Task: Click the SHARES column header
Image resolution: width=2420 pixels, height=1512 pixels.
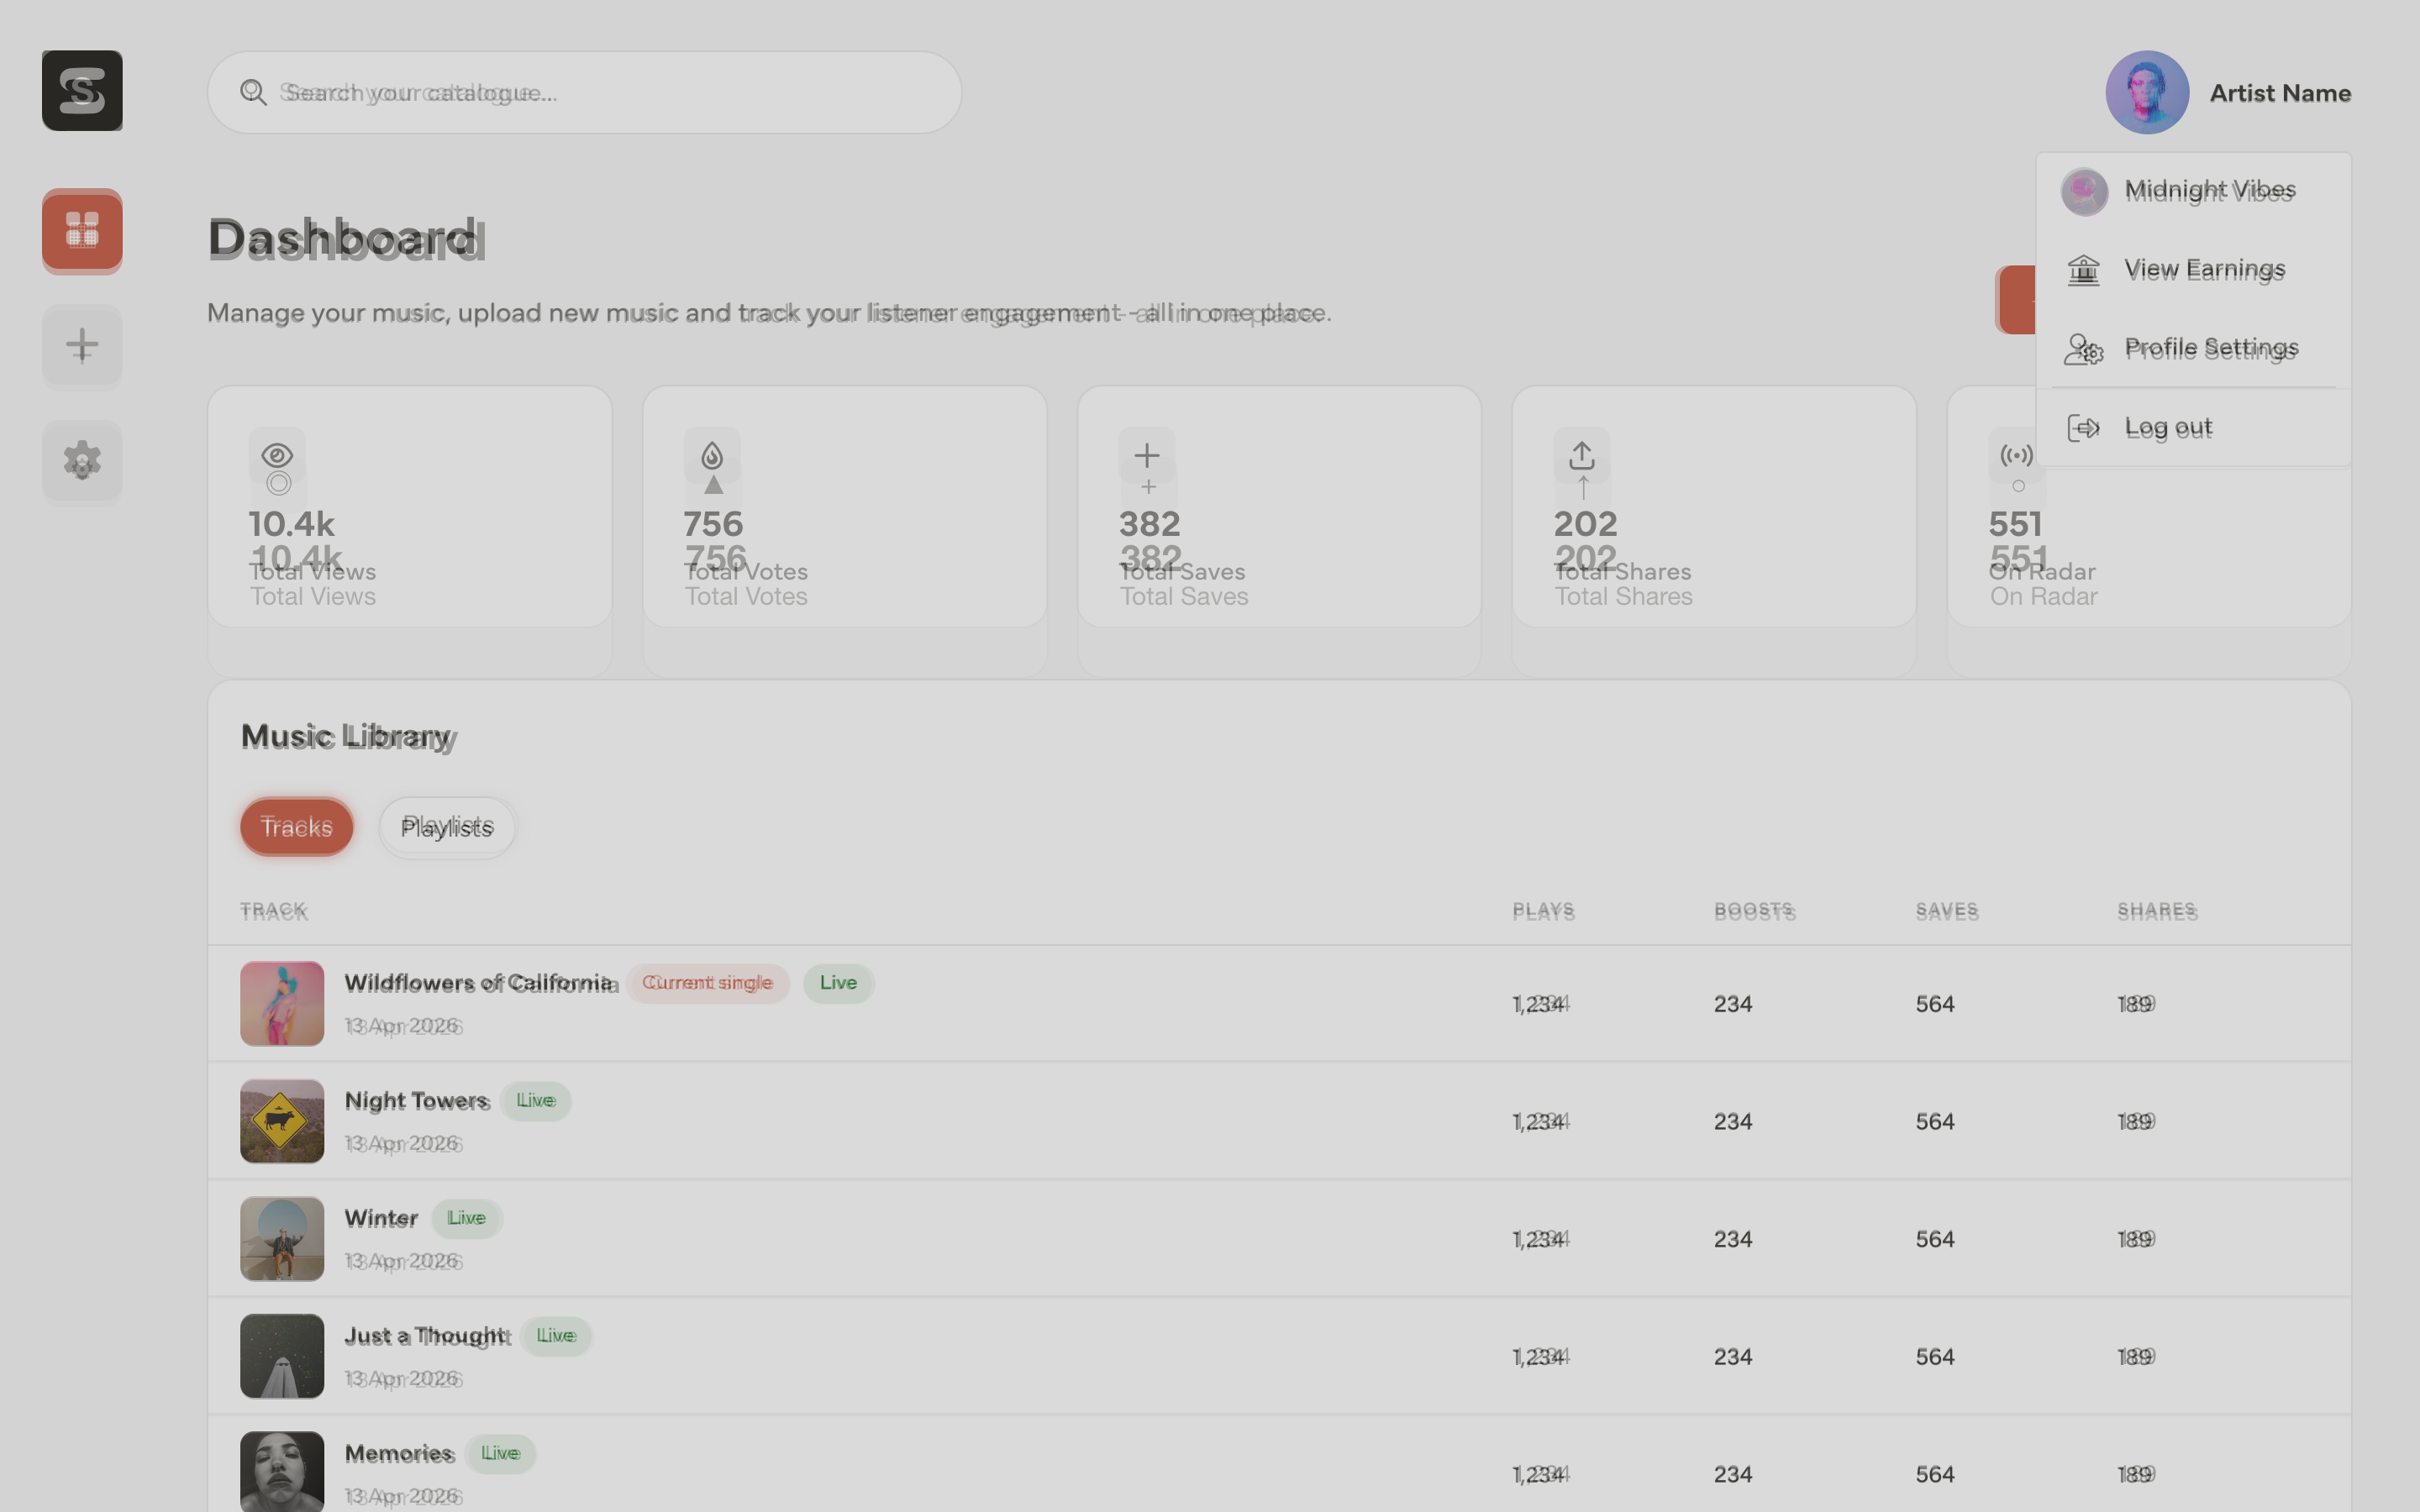Action: [x=2157, y=911]
